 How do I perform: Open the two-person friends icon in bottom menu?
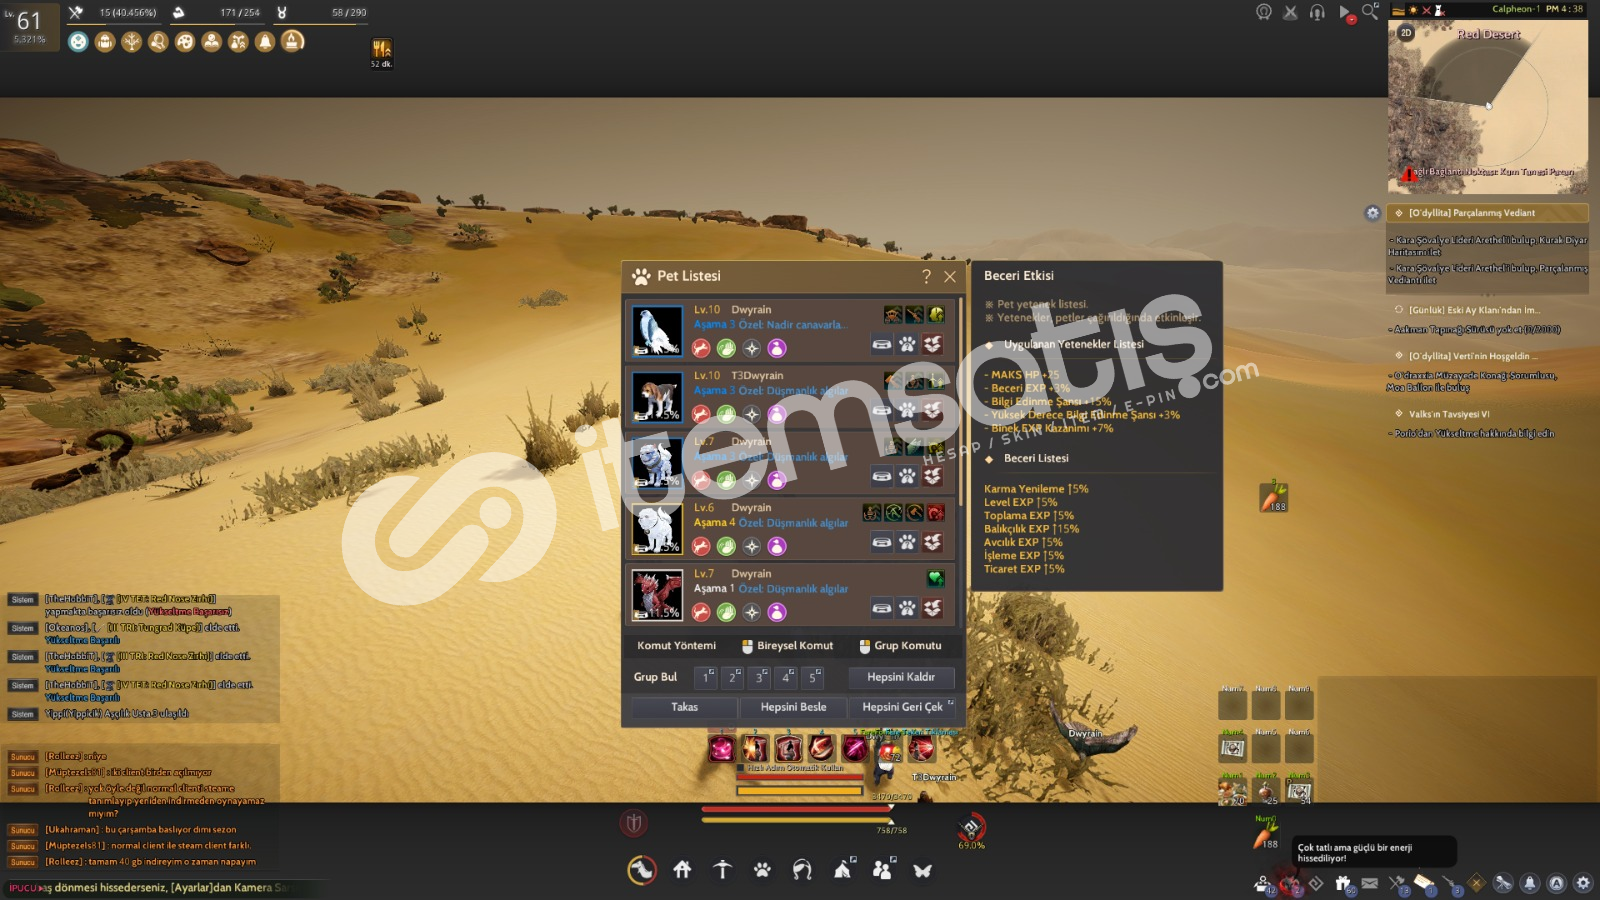pos(883,869)
